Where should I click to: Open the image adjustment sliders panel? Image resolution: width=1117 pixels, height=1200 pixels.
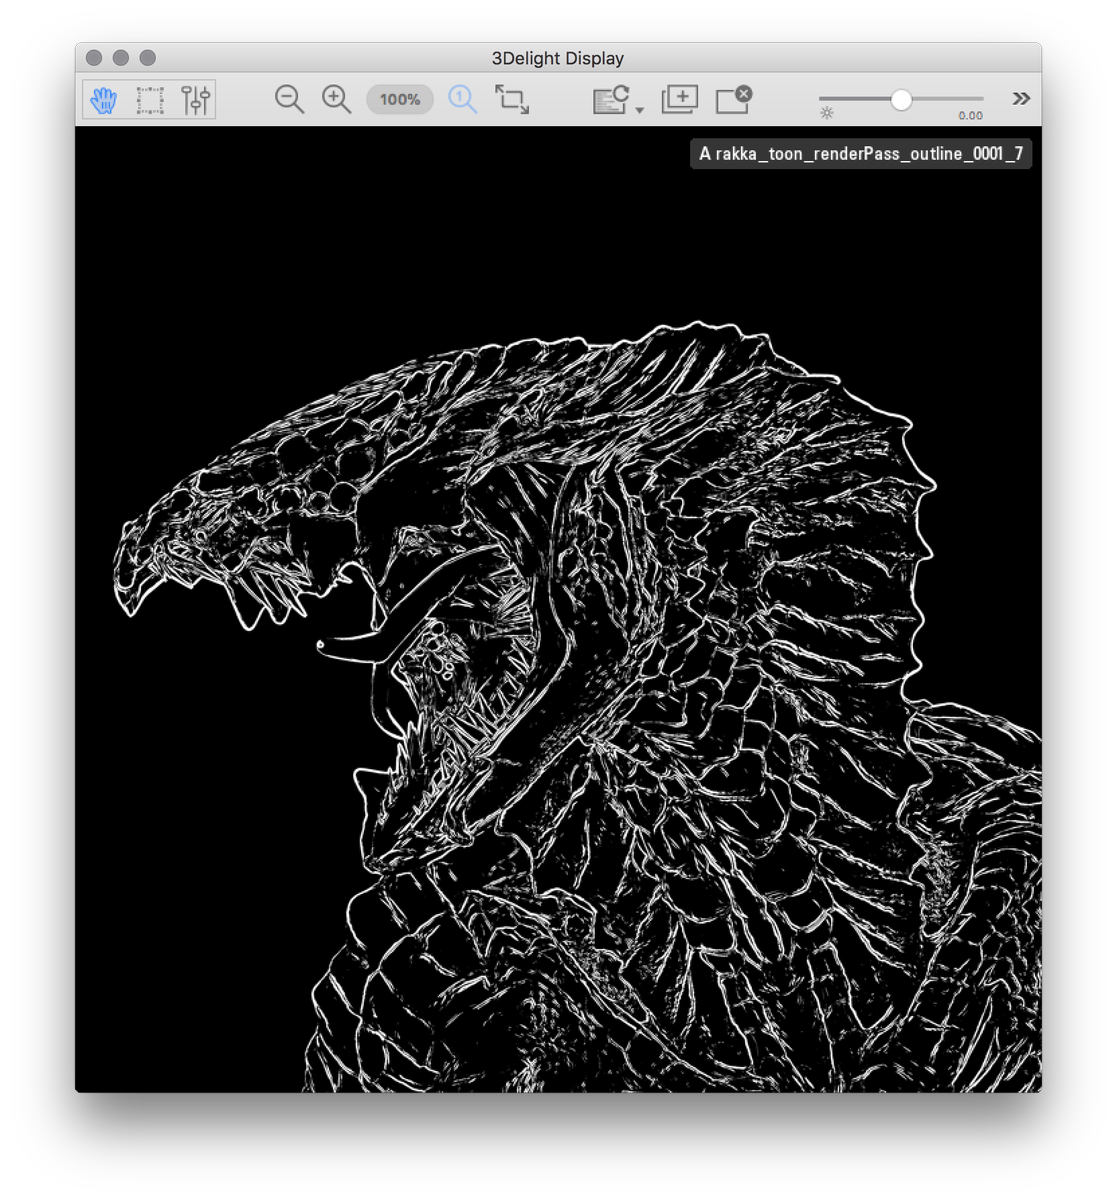196,99
